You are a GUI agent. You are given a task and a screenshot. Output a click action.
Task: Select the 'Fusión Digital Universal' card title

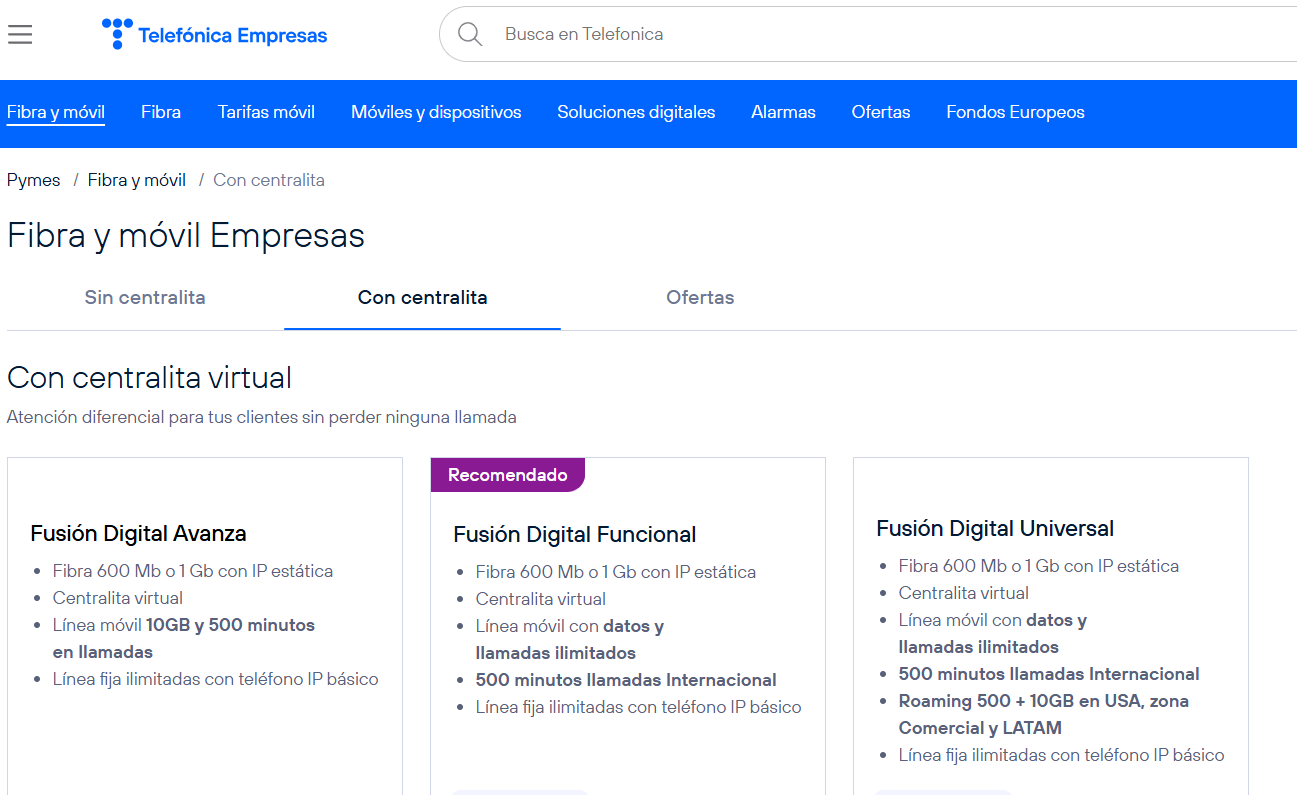pyautogui.click(x=995, y=528)
